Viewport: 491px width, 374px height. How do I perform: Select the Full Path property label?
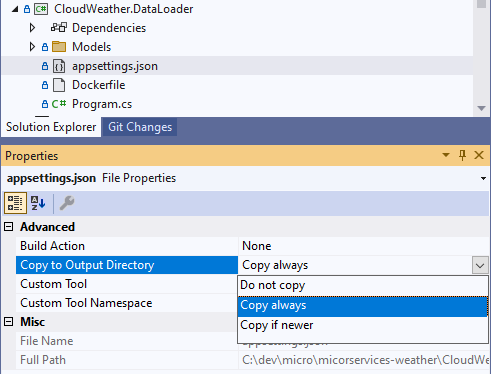click(43, 360)
